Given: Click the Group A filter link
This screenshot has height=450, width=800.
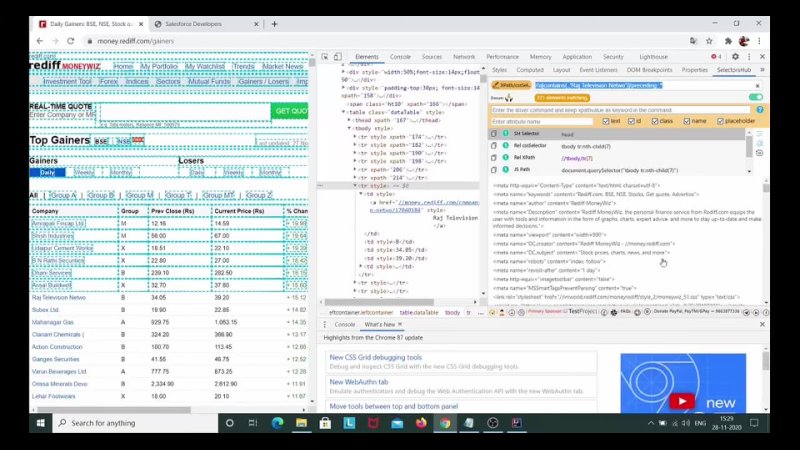Looking at the screenshot, I should pos(62,195).
